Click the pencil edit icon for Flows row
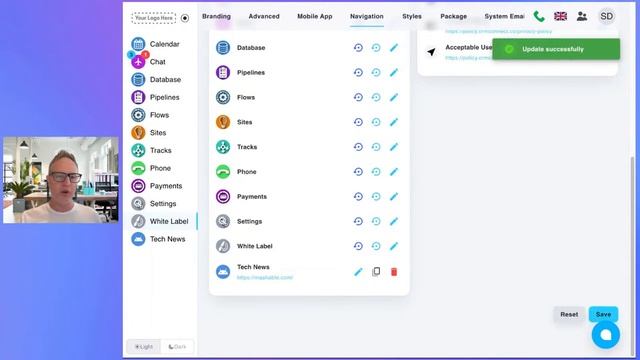 pyautogui.click(x=393, y=98)
